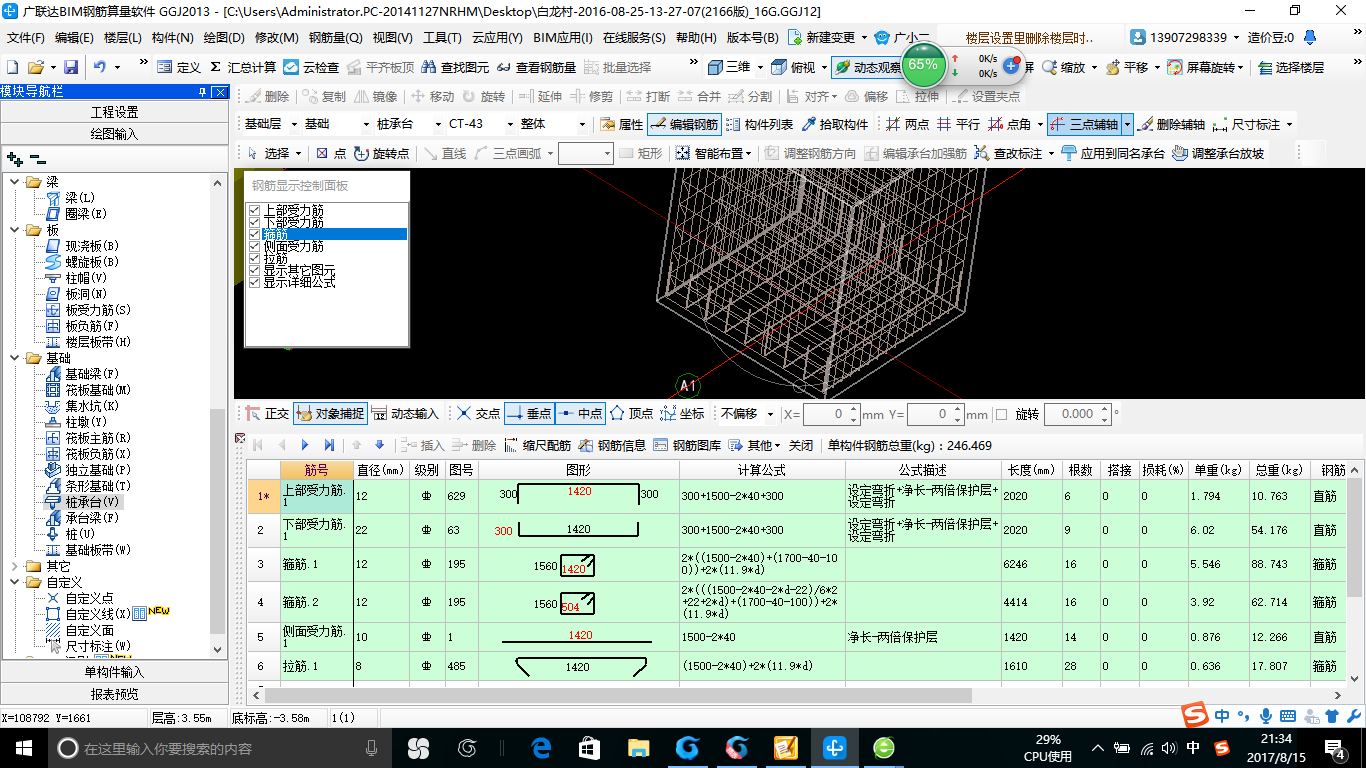Click 查找图元 find element tool
Image resolution: width=1366 pixels, height=768 pixels.
tap(455, 67)
